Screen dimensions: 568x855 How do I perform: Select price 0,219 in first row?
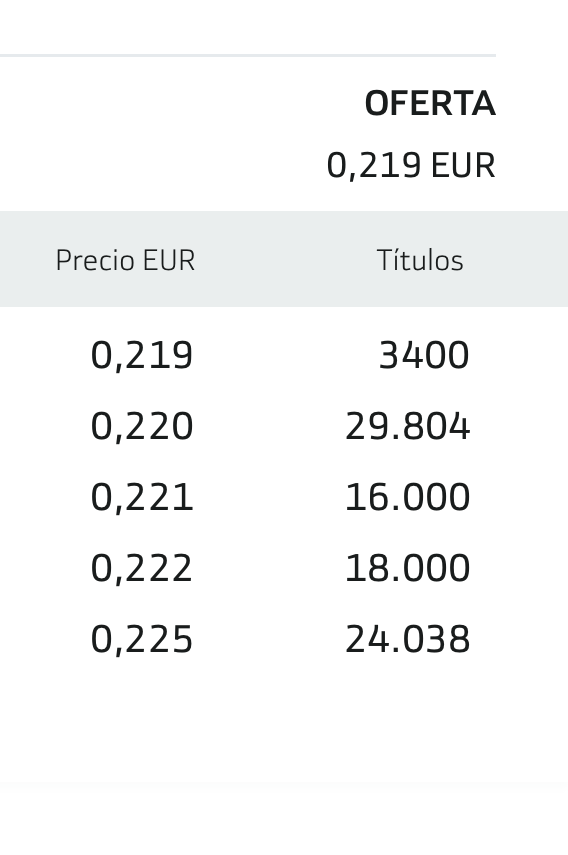click(x=142, y=356)
